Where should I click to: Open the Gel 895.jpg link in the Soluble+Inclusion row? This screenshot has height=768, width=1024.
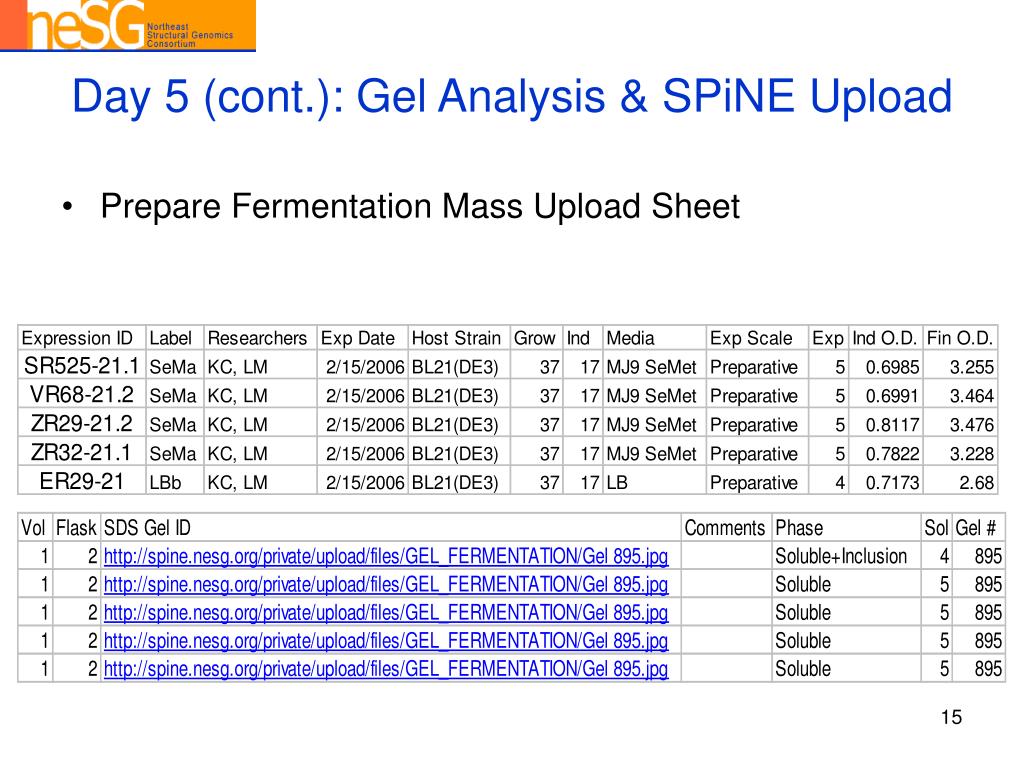coord(386,556)
